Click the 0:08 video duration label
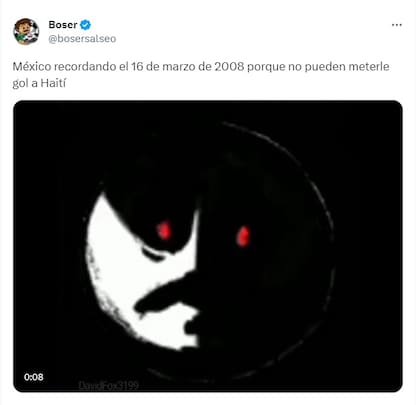Image resolution: width=420 pixels, height=405 pixels. [34, 377]
